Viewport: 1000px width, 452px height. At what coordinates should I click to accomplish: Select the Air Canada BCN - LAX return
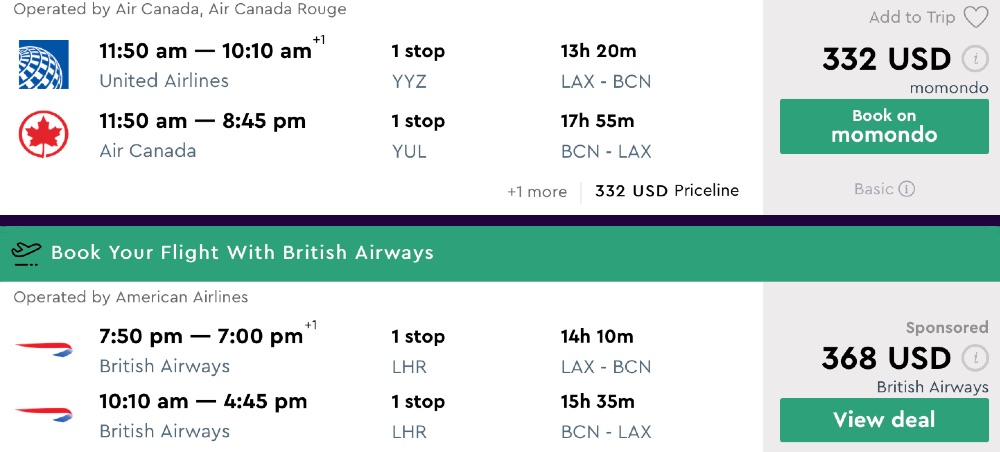click(606, 151)
